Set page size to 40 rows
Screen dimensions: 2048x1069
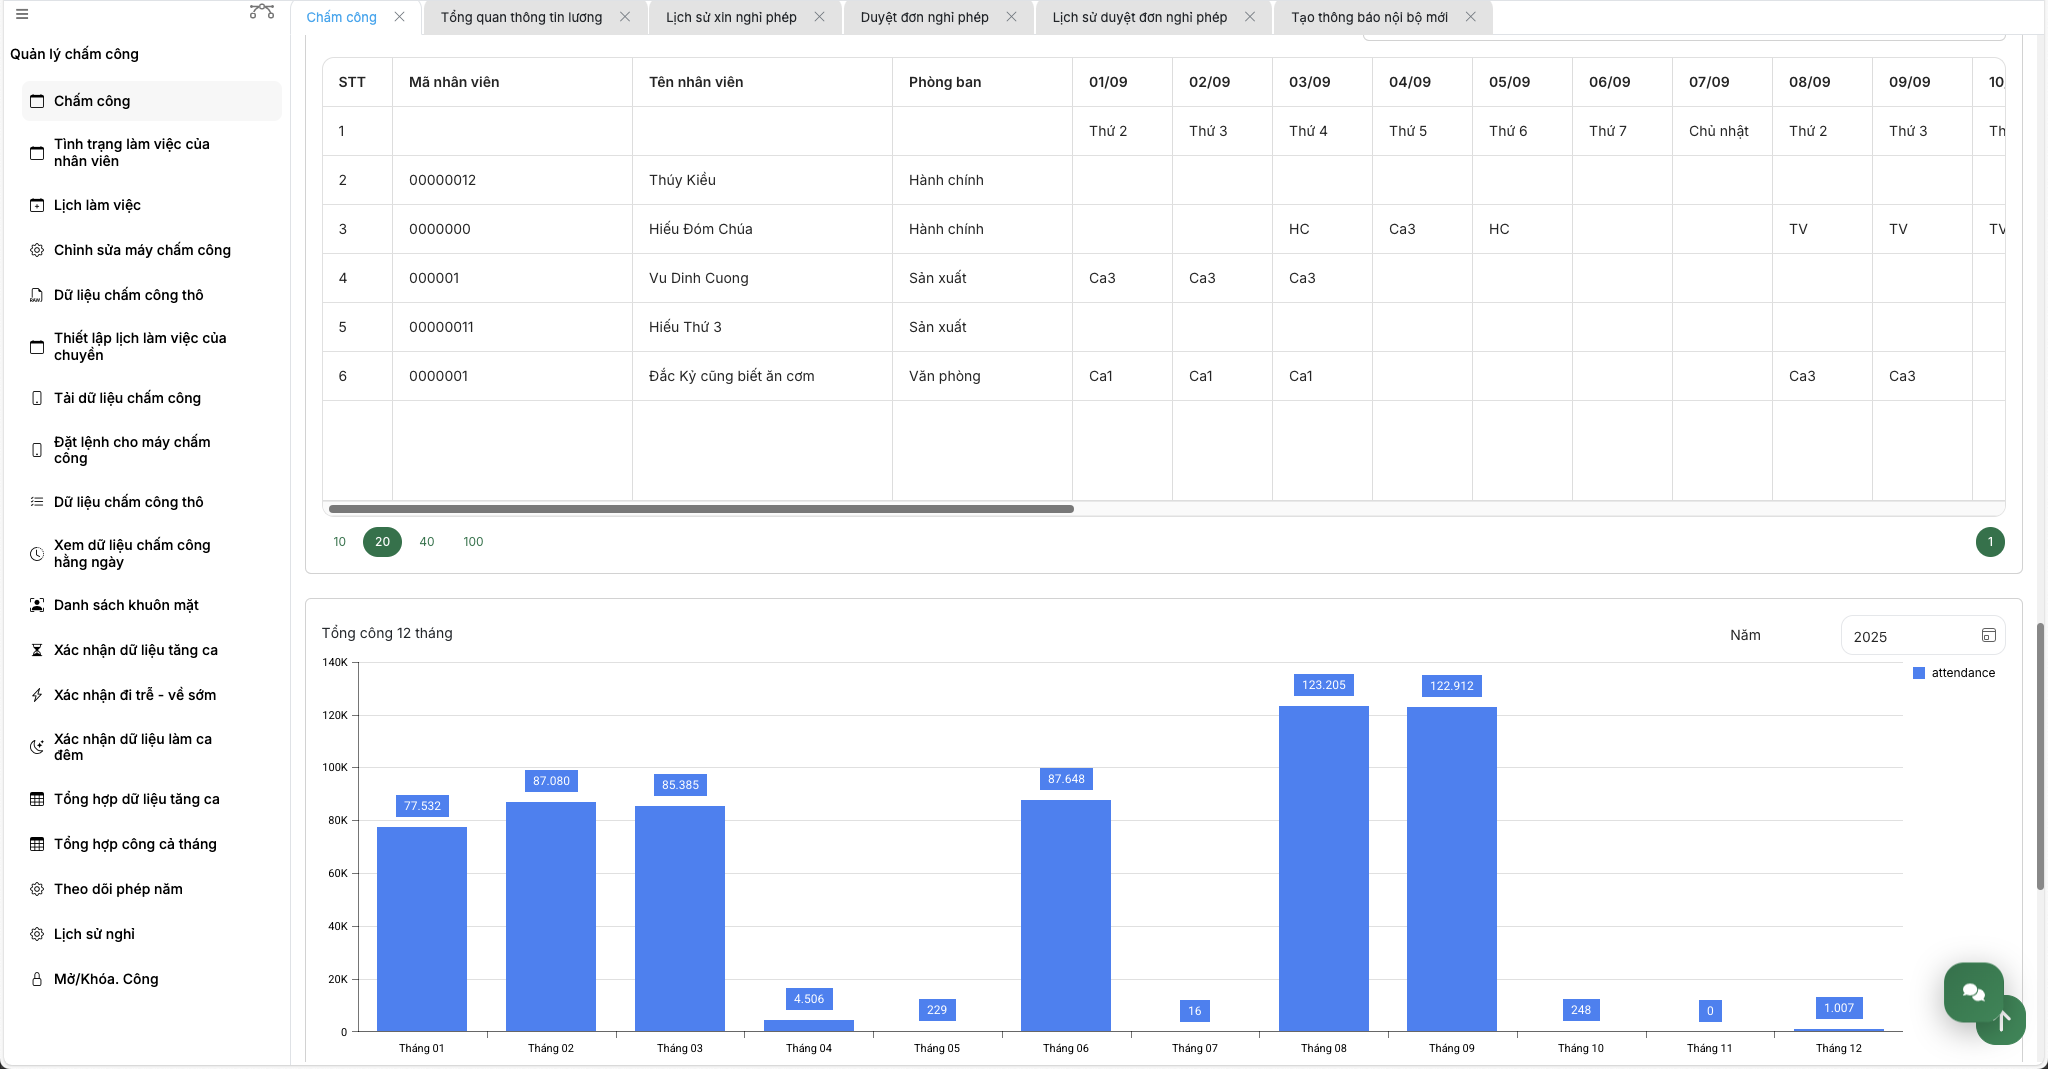[x=427, y=542]
